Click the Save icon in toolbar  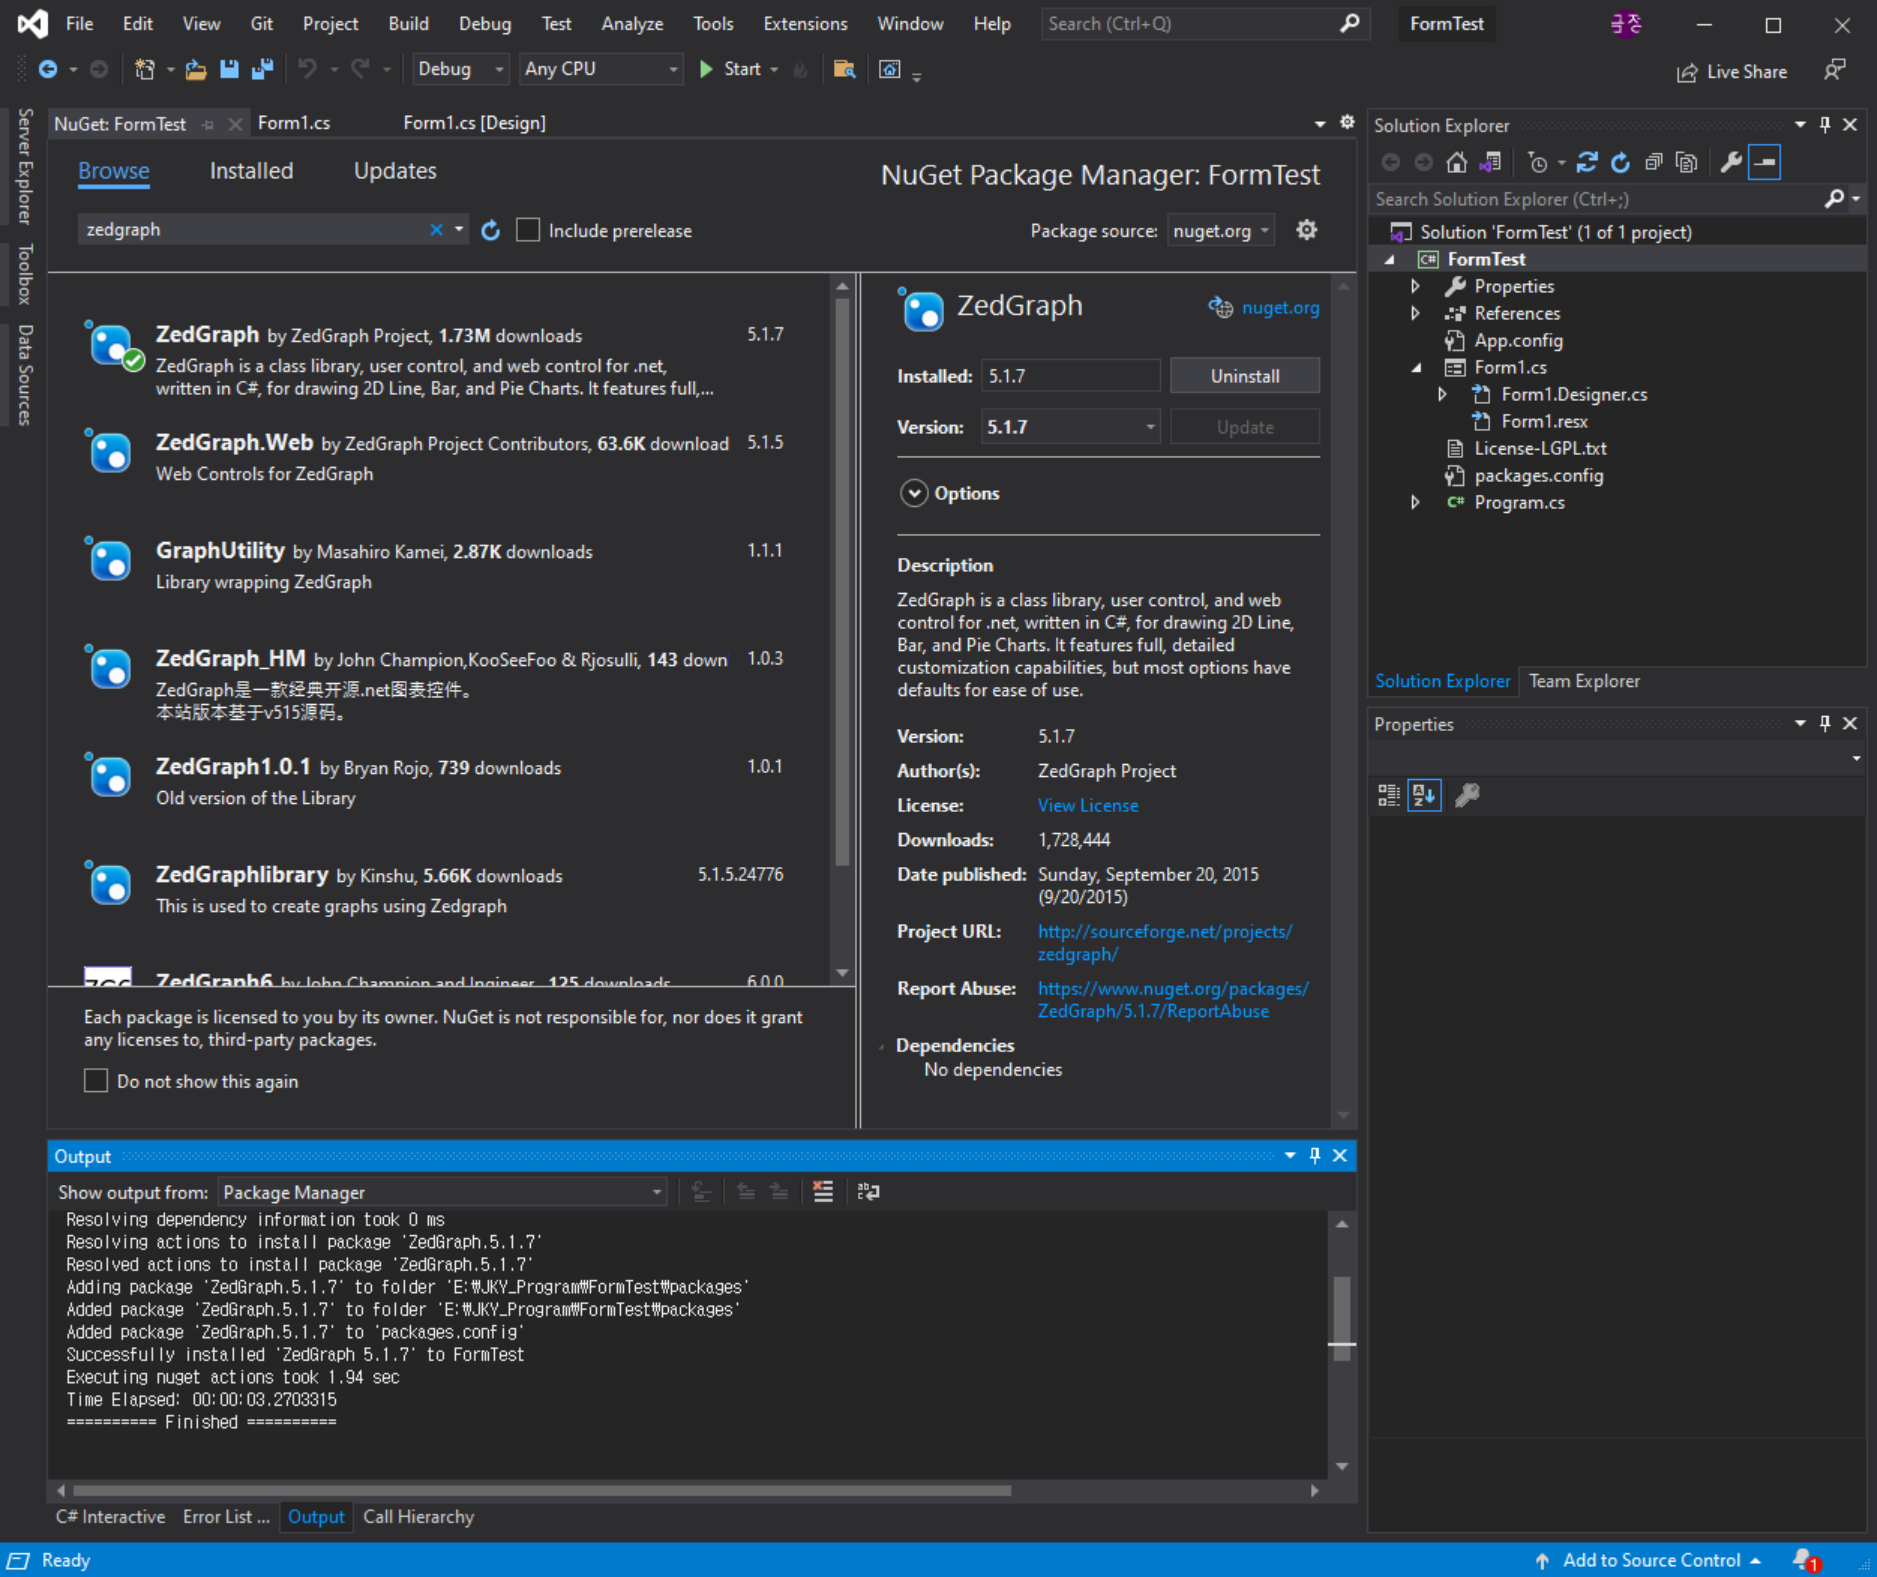(229, 69)
